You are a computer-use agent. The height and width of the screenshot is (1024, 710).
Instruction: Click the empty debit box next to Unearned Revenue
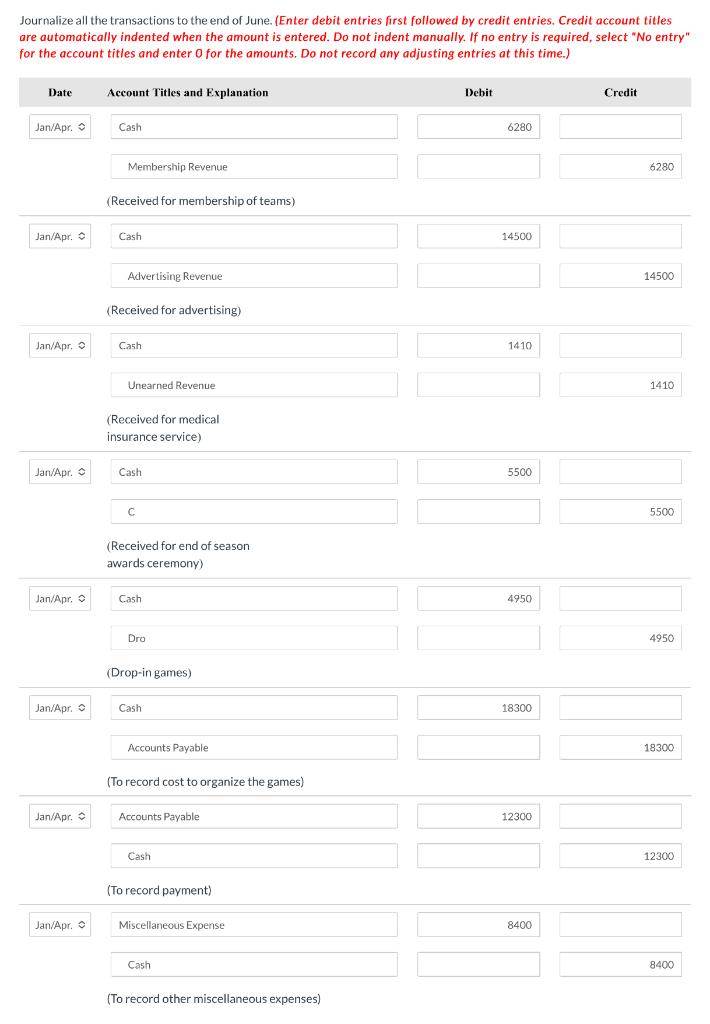coord(478,385)
